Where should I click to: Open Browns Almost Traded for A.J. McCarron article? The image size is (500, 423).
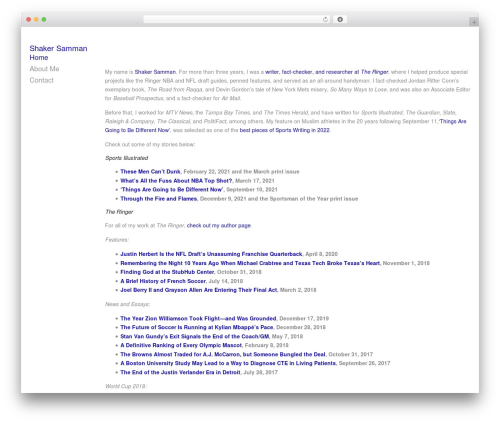click(223, 354)
